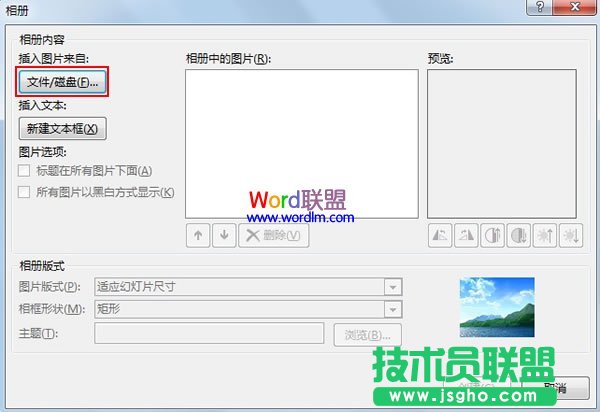
Task: Enable 标题在所有图片下面 checkbox
Action: 25,171
